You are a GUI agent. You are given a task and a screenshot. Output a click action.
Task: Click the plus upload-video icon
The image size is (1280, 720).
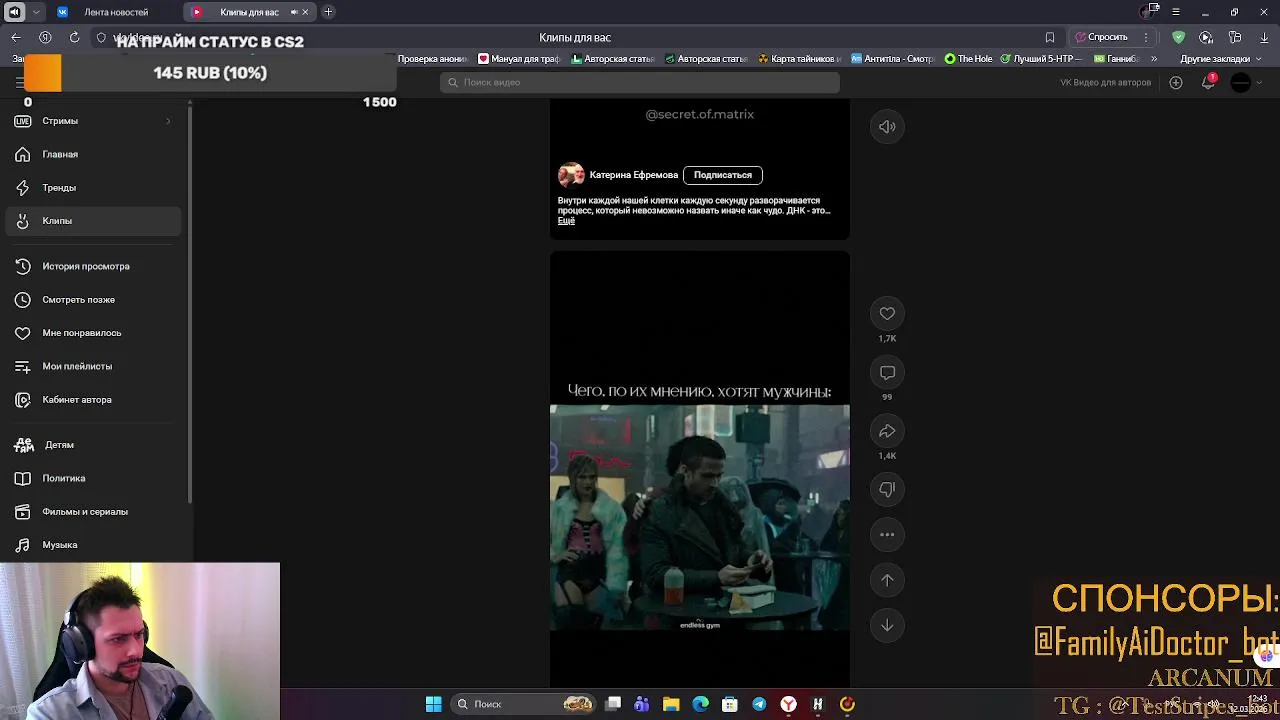(x=1176, y=82)
